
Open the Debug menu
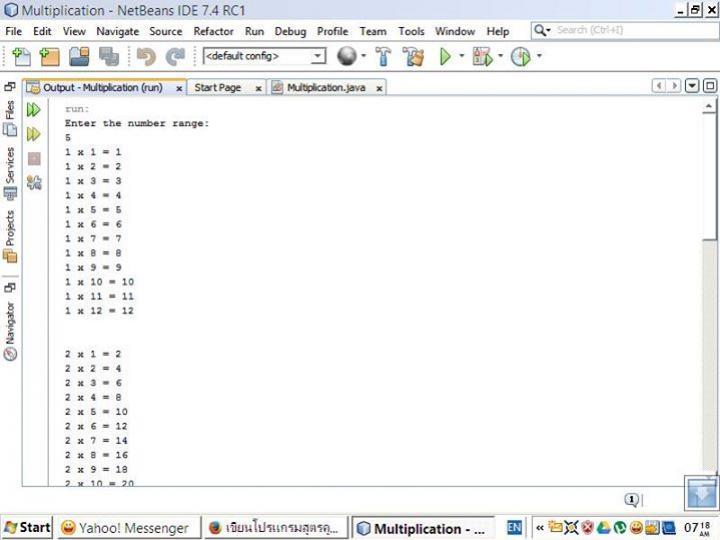tap(290, 31)
